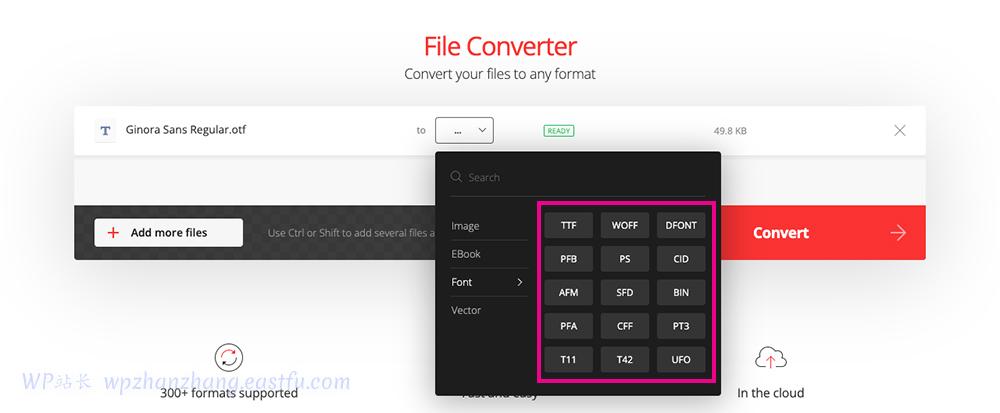Screen dimensions: 1000x413
Task: Choose UFO output format
Action: [681, 359]
